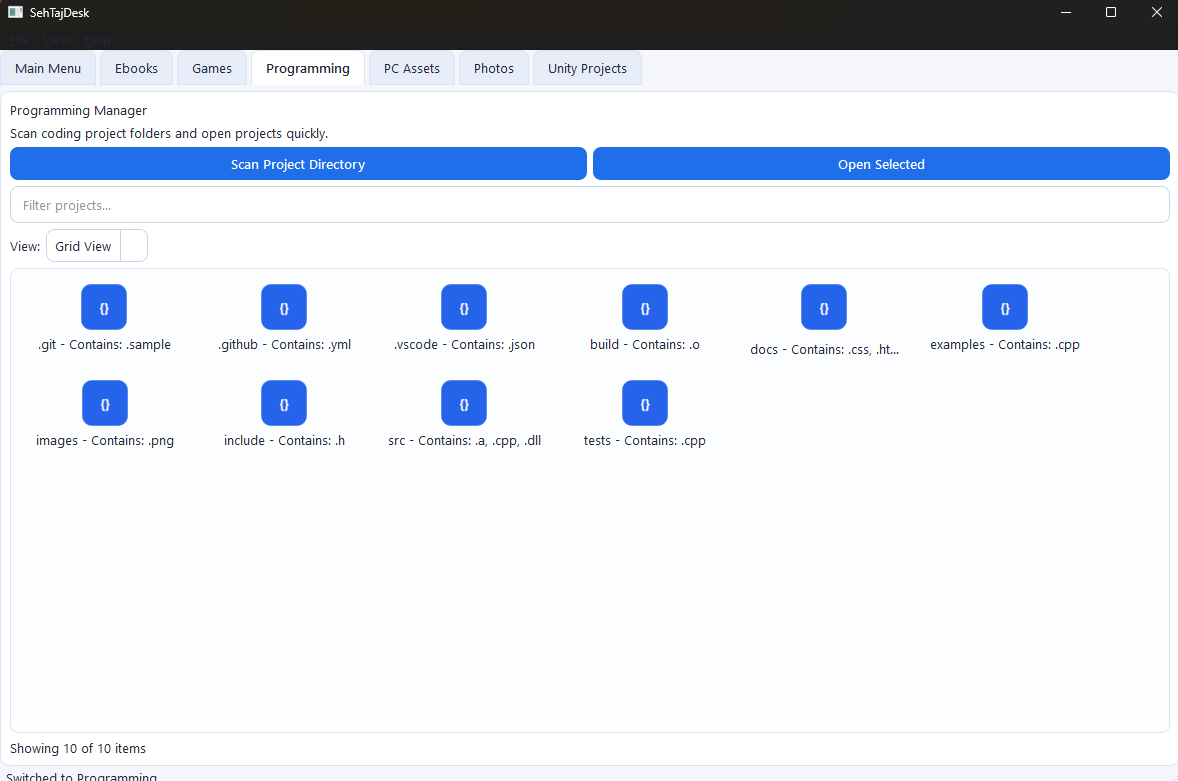This screenshot has height=781, width=1178.
Task: Click the 'Showing 10 of 10 items' text
Action: (x=77, y=749)
